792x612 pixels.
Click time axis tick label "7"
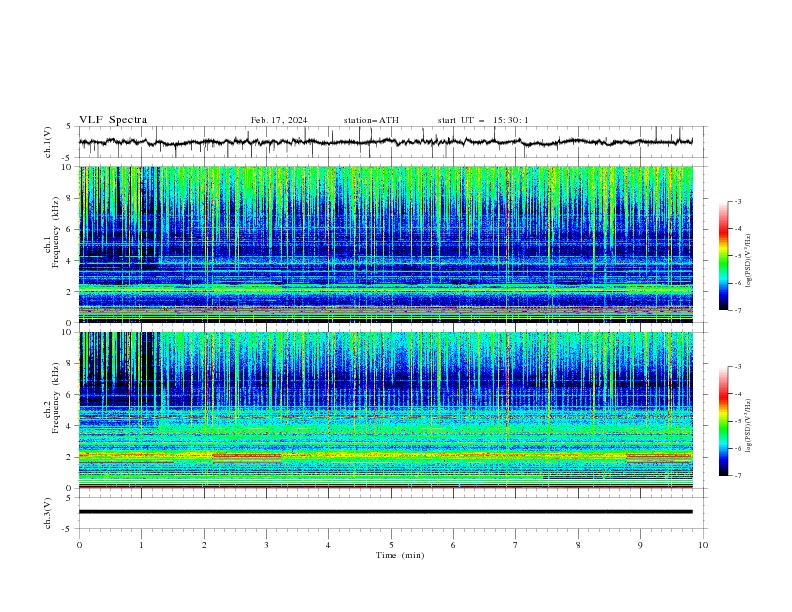[x=516, y=545]
